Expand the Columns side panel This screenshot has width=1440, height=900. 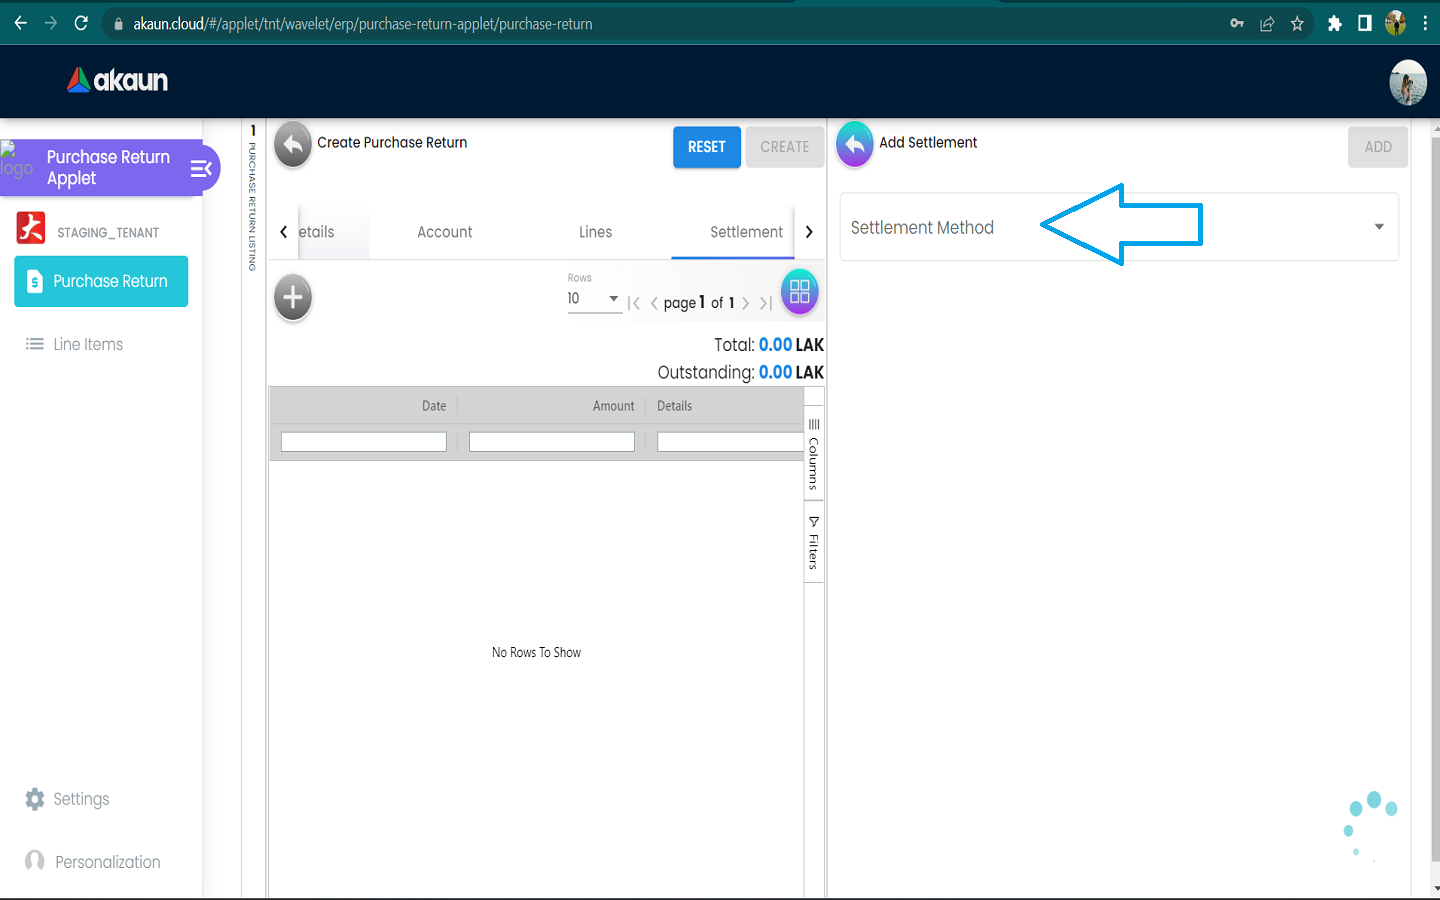coord(814,455)
